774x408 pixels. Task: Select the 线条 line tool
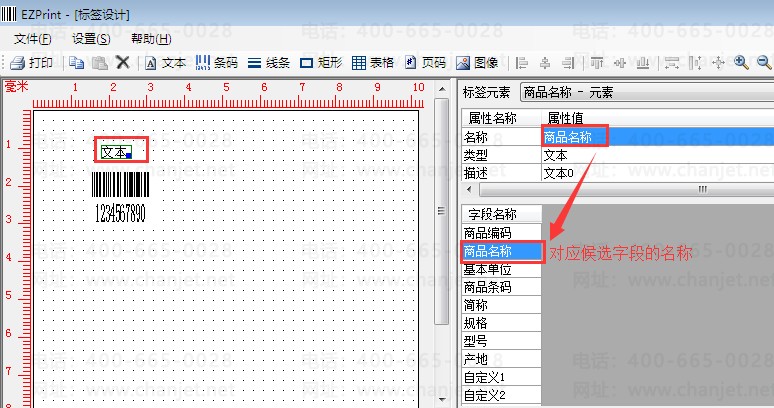pyautogui.click(x=269, y=62)
